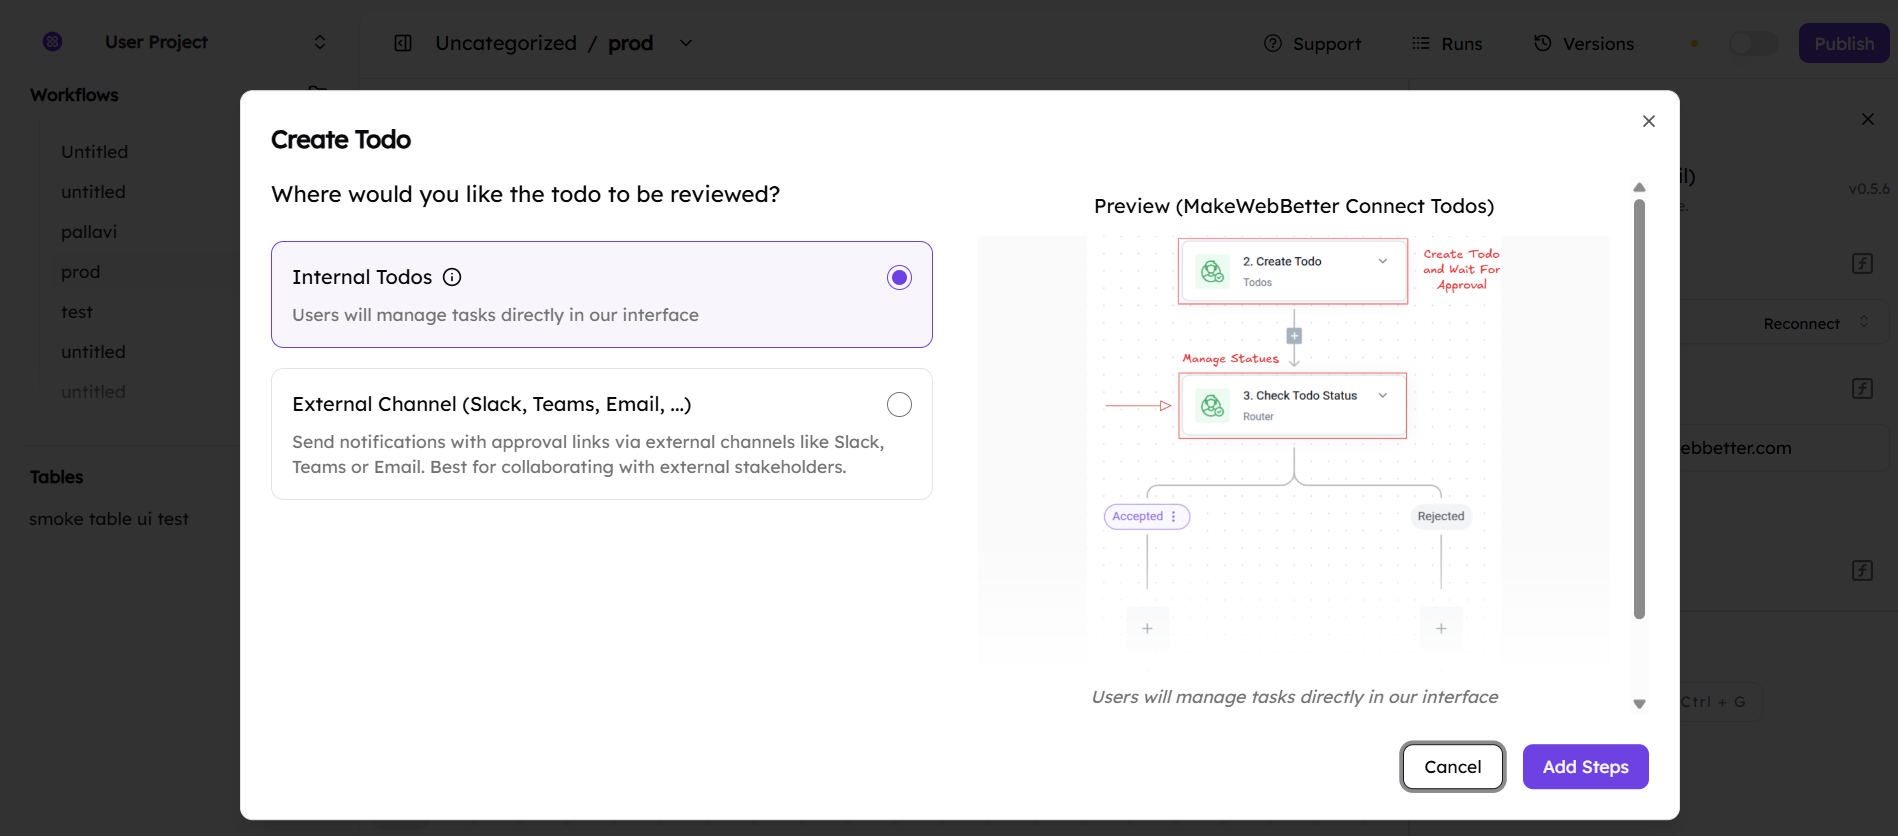Click the preview panel vertical scrollbar

(1639, 410)
